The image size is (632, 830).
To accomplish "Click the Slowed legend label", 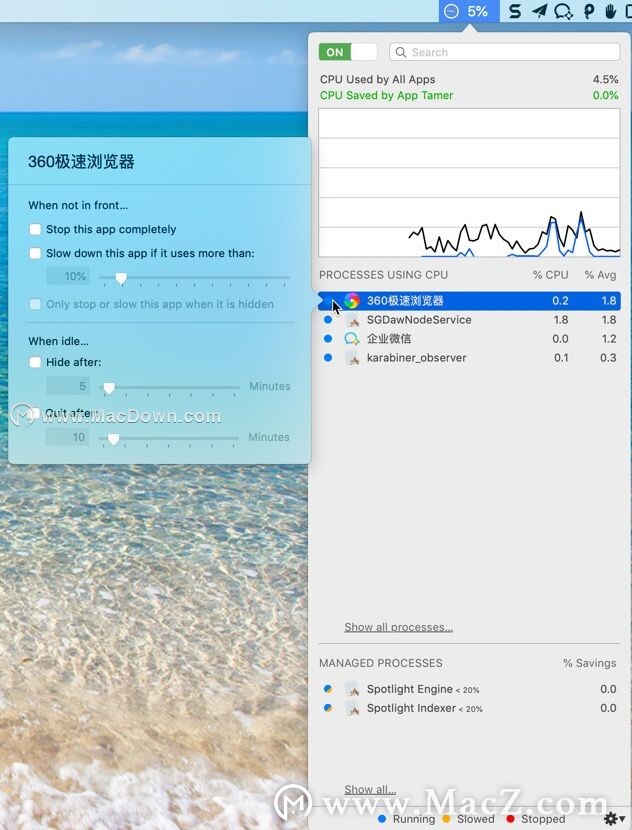I will (x=476, y=819).
